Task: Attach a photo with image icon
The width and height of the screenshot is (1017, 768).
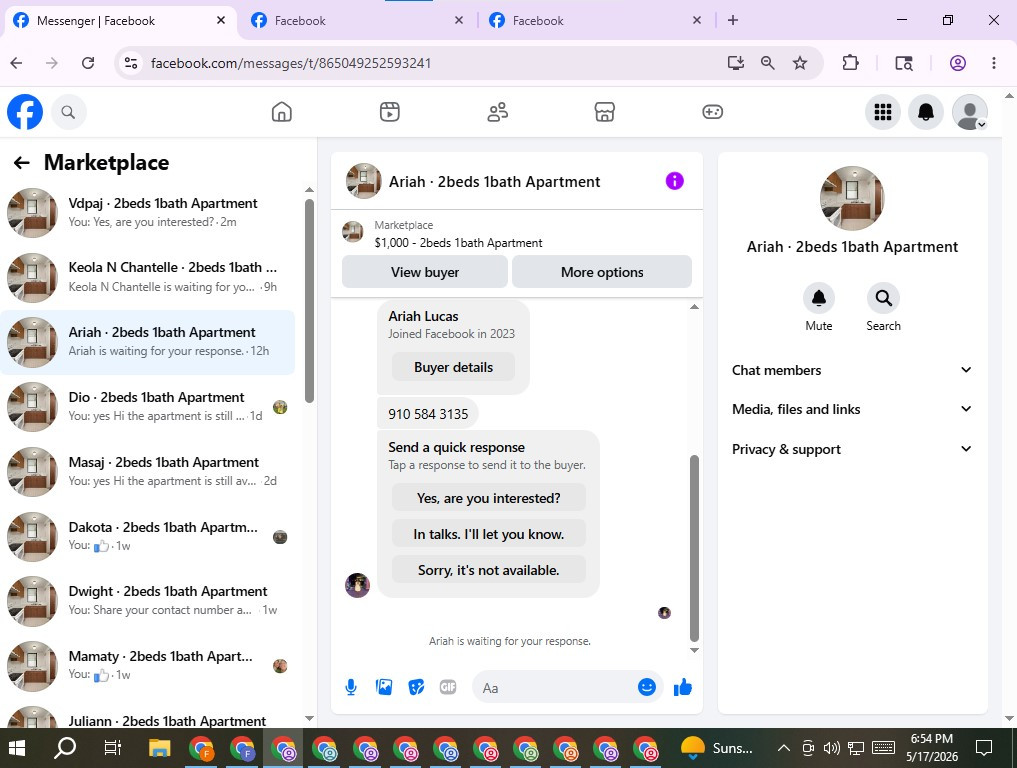Action: (x=384, y=687)
